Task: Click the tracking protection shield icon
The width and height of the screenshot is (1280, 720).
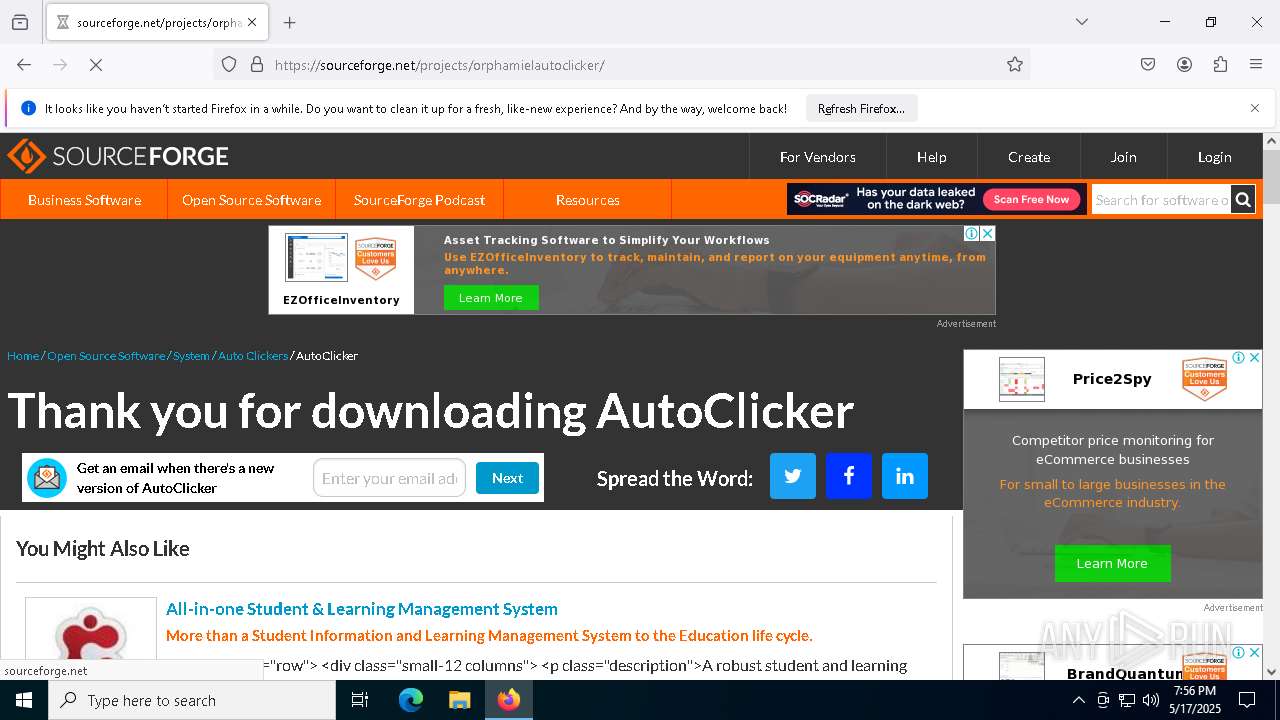Action: tap(229, 65)
